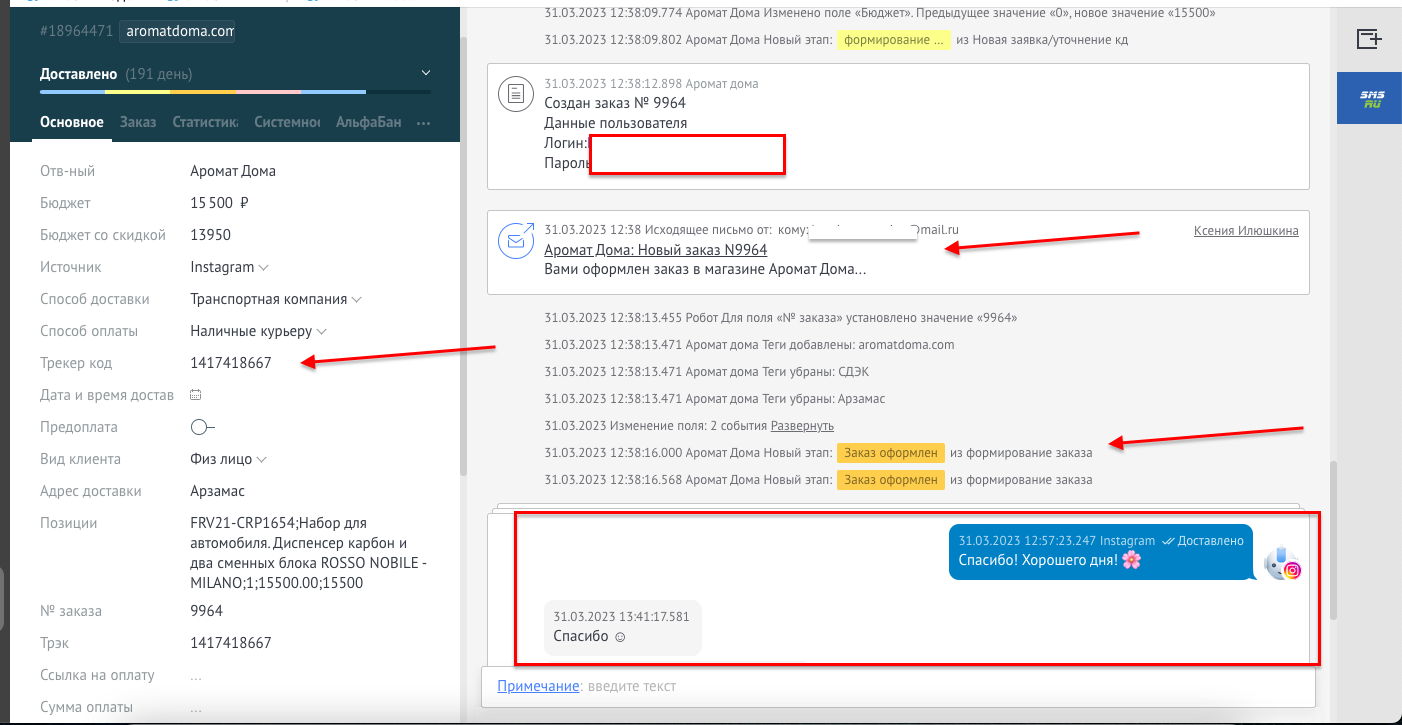Open the more tabs ellipsis menu
This screenshot has height=725, width=1402.
coord(423,123)
